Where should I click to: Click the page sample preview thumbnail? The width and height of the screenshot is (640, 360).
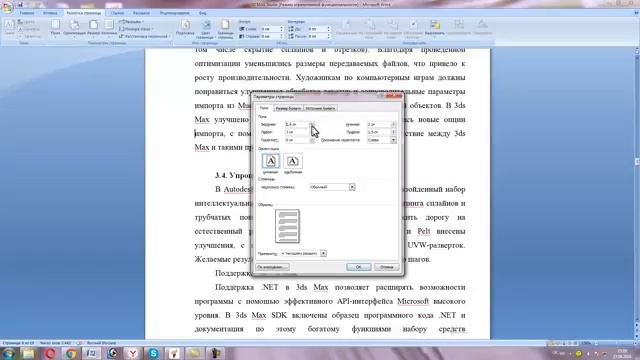tap(287, 226)
